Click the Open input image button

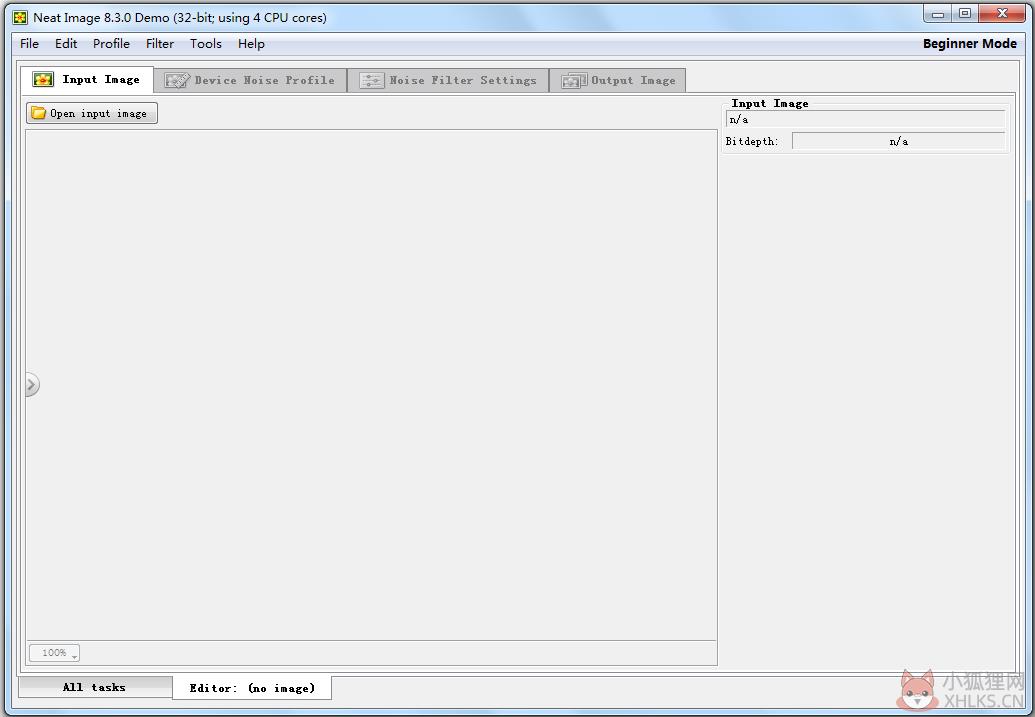(x=92, y=113)
